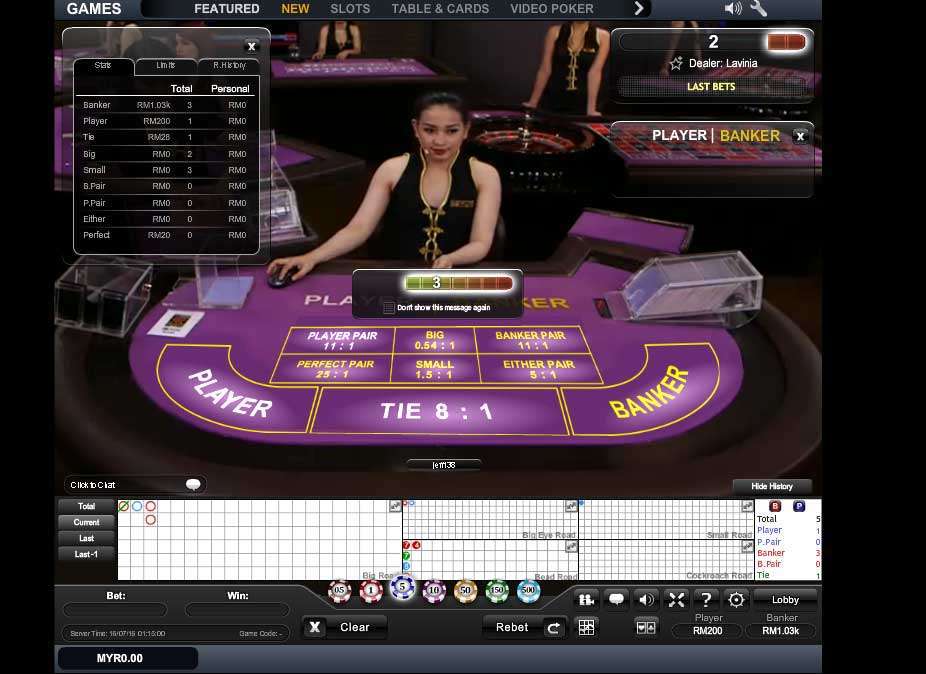Open Table & Cards category
This screenshot has width=926, height=674.
coord(440,9)
